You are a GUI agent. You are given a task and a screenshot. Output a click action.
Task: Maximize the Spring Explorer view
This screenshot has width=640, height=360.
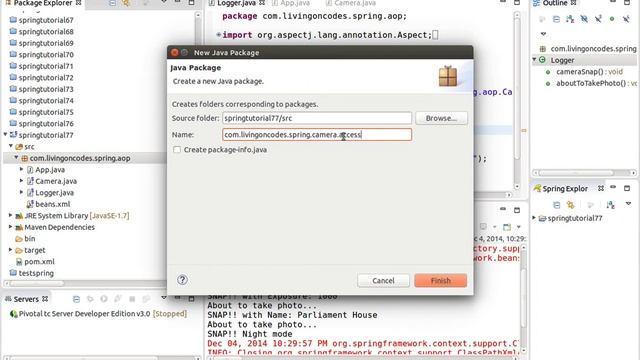tap(627, 188)
